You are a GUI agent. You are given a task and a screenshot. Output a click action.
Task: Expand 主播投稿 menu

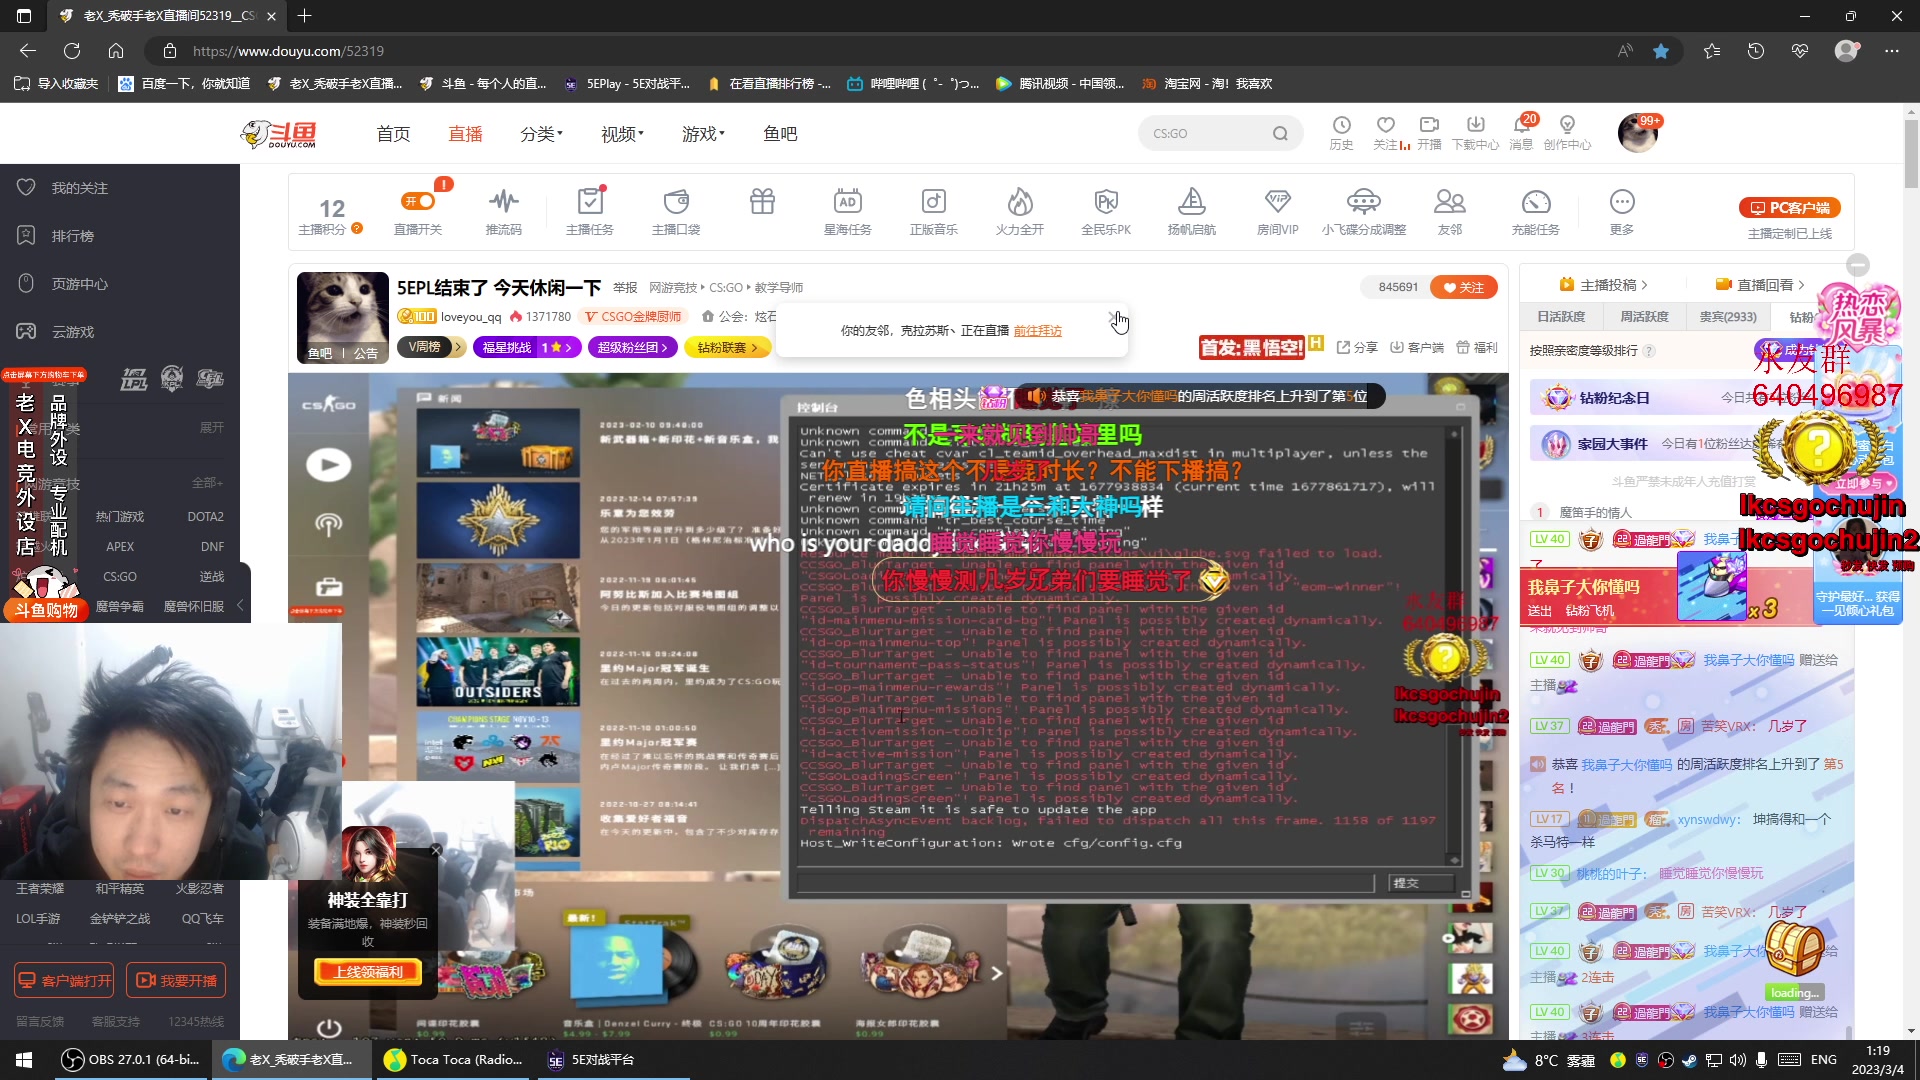pyautogui.click(x=1604, y=285)
